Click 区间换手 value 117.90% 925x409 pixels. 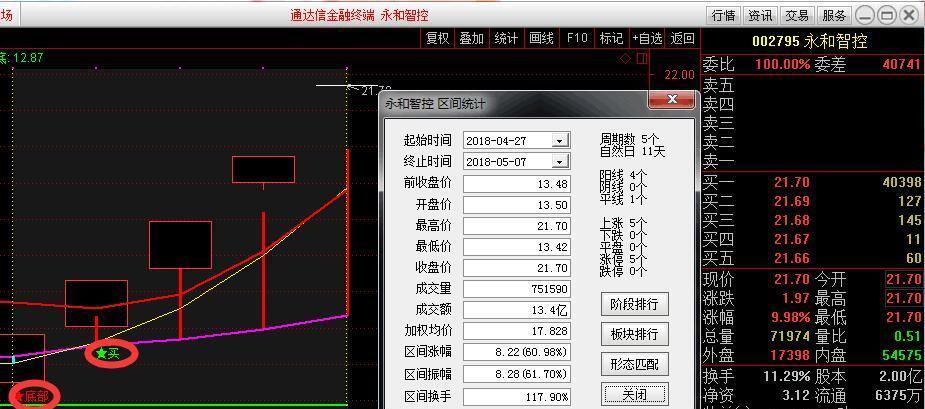517,396
